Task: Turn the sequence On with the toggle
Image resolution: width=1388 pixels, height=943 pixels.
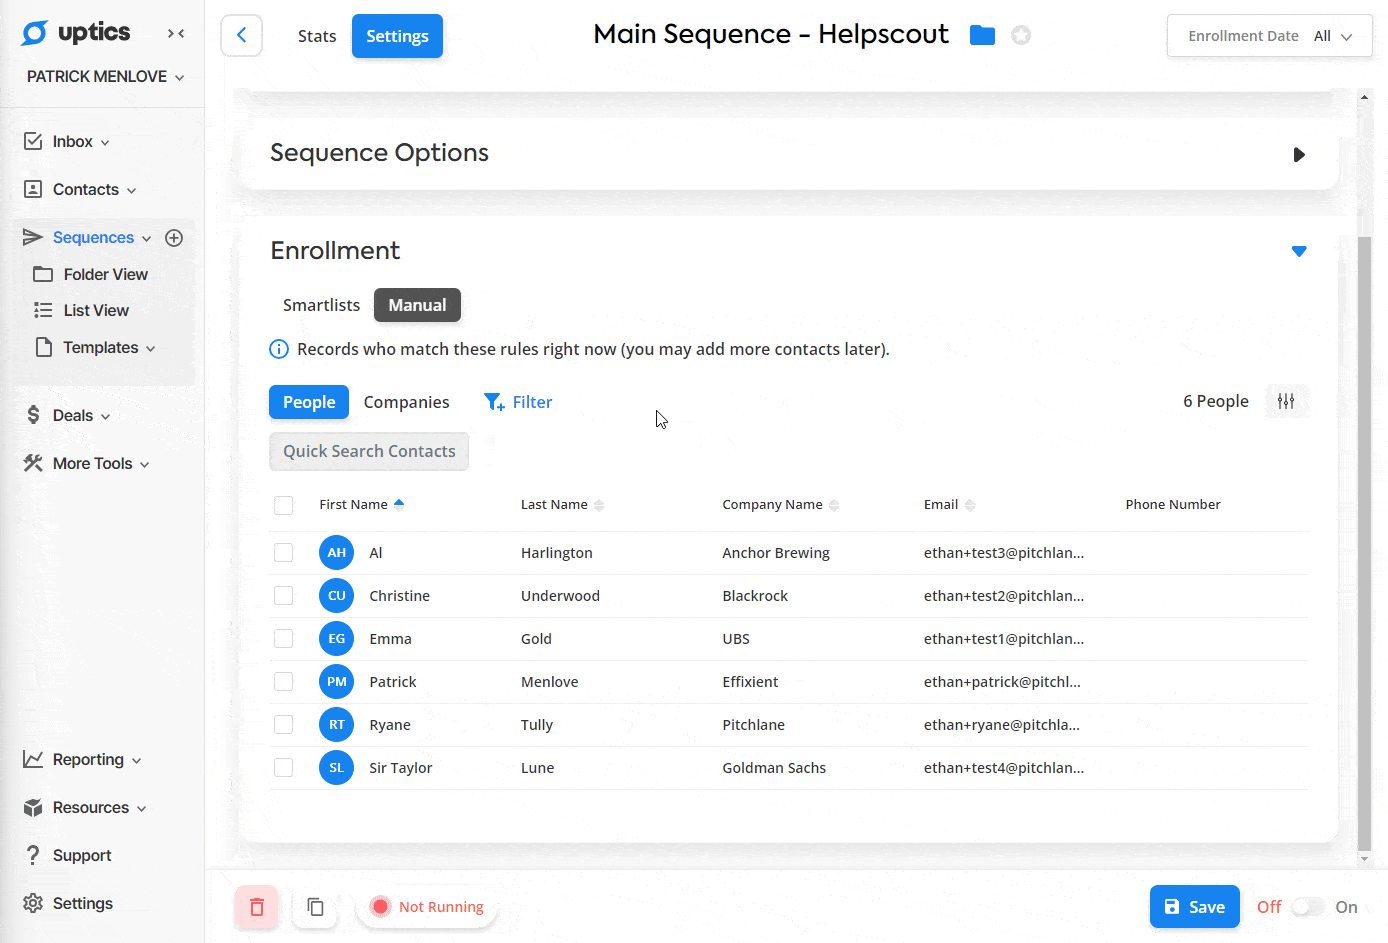Action: [1308, 907]
